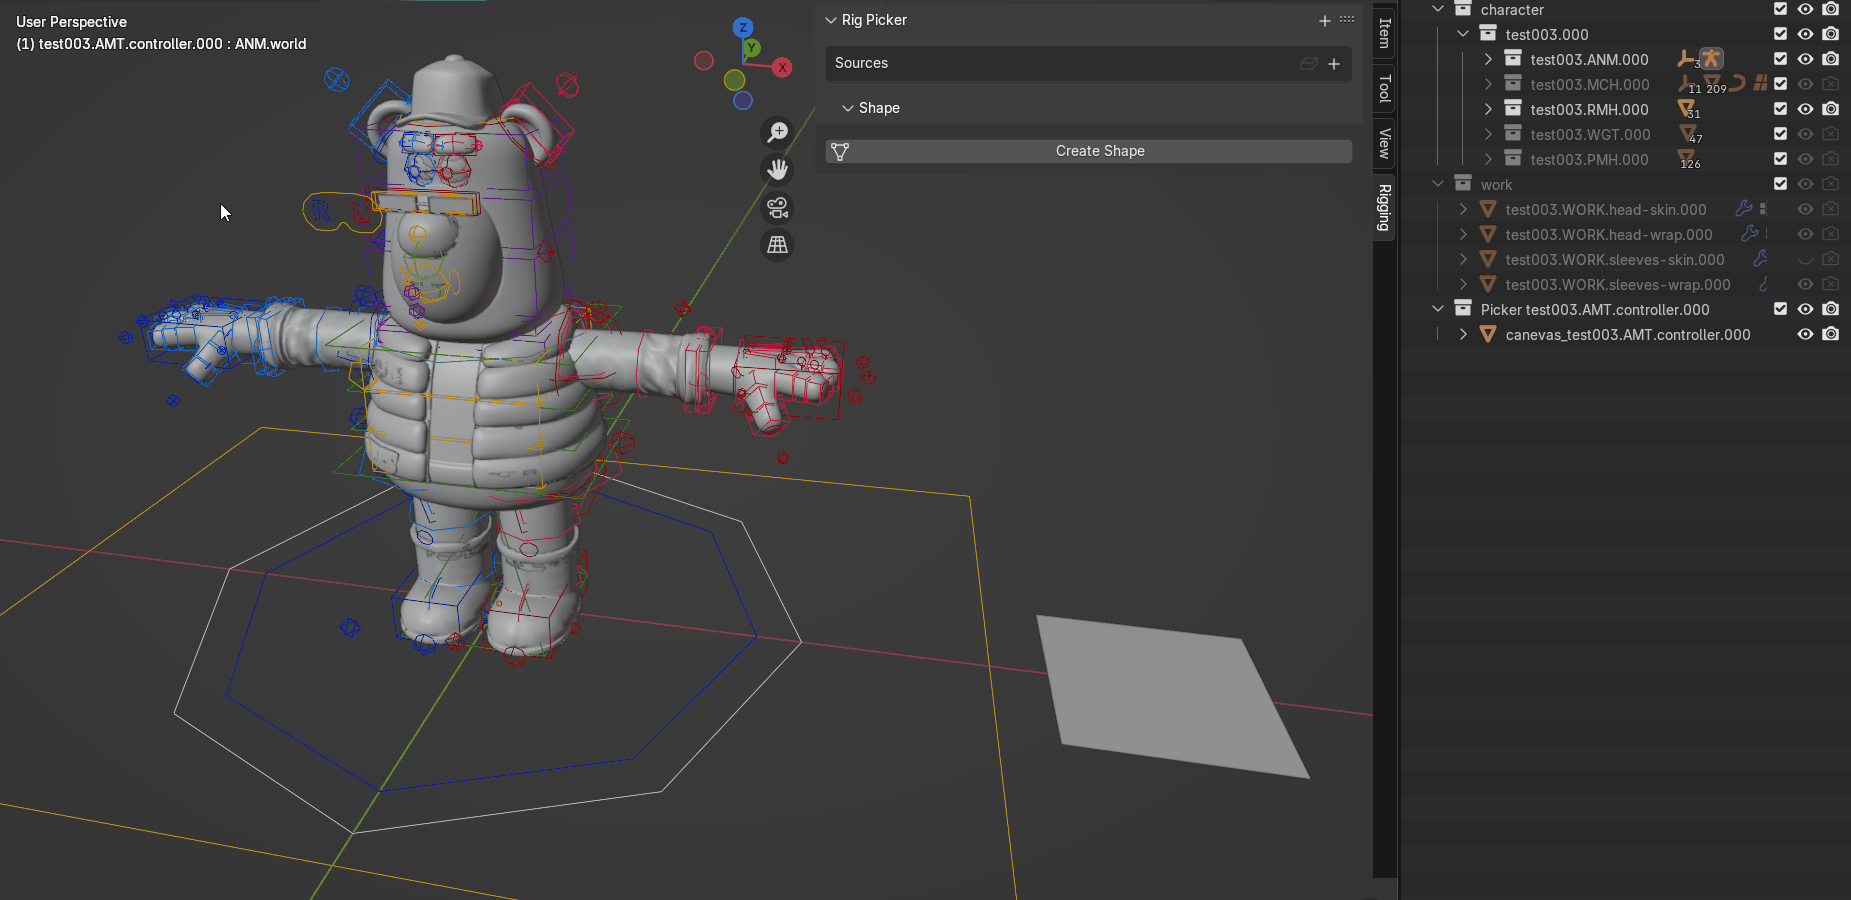The width and height of the screenshot is (1851, 900).
Task: Click the plus icon in Sources row
Action: [1334, 64]
